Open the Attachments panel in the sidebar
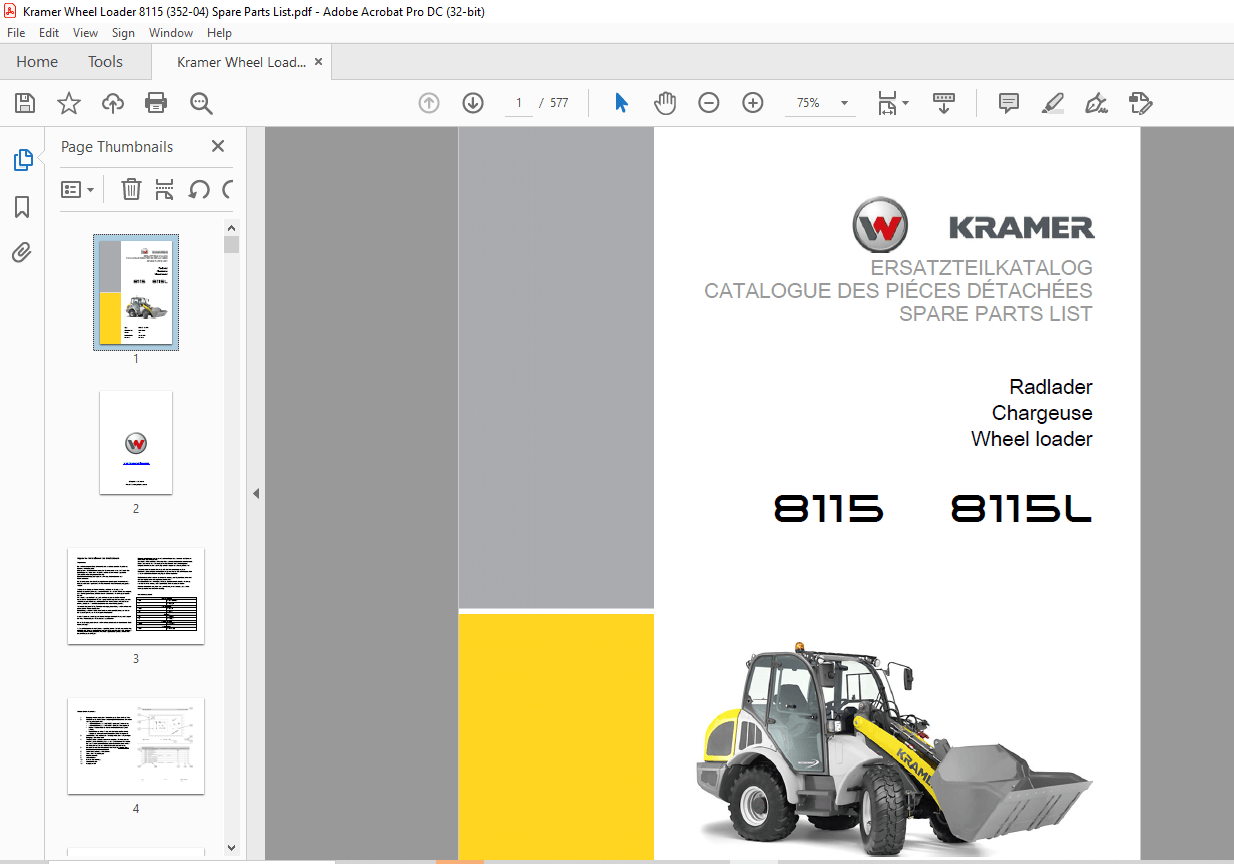 coord(23,252)
